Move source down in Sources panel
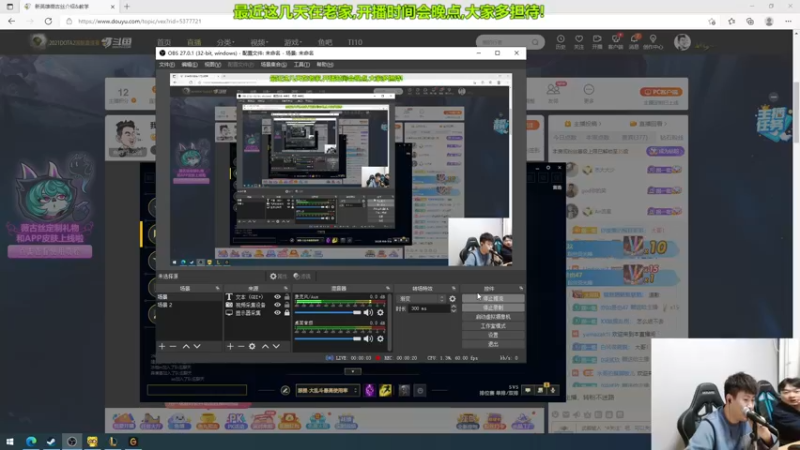 pos(276,346)
